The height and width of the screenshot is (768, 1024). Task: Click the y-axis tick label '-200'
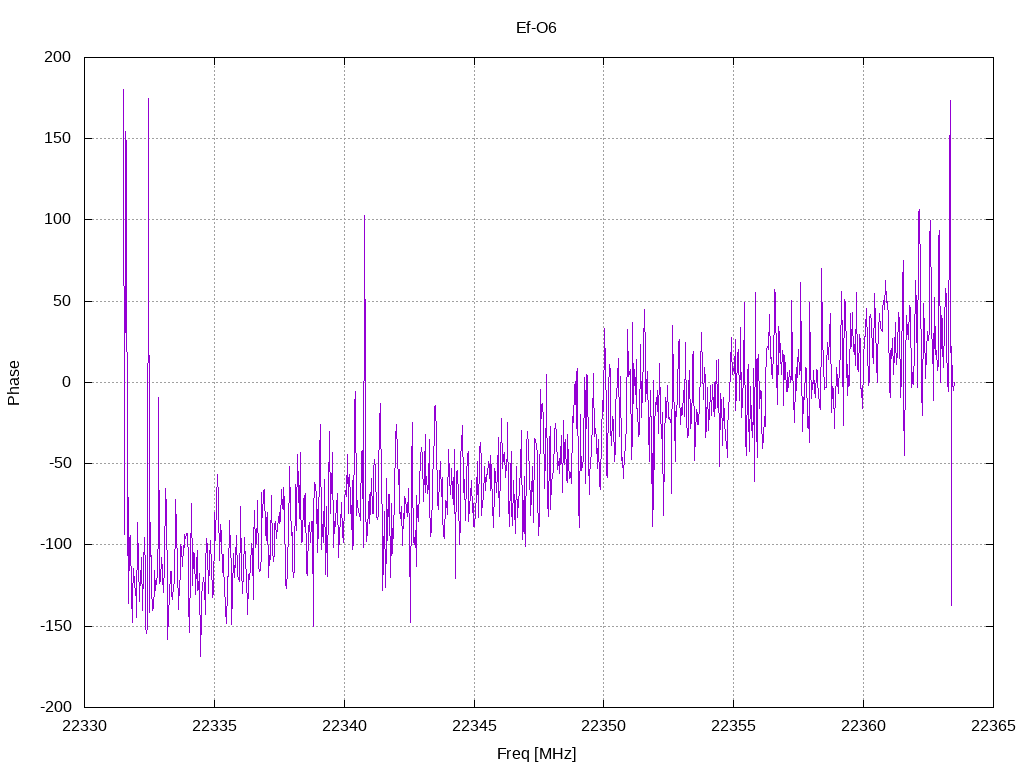coord(56,707)
